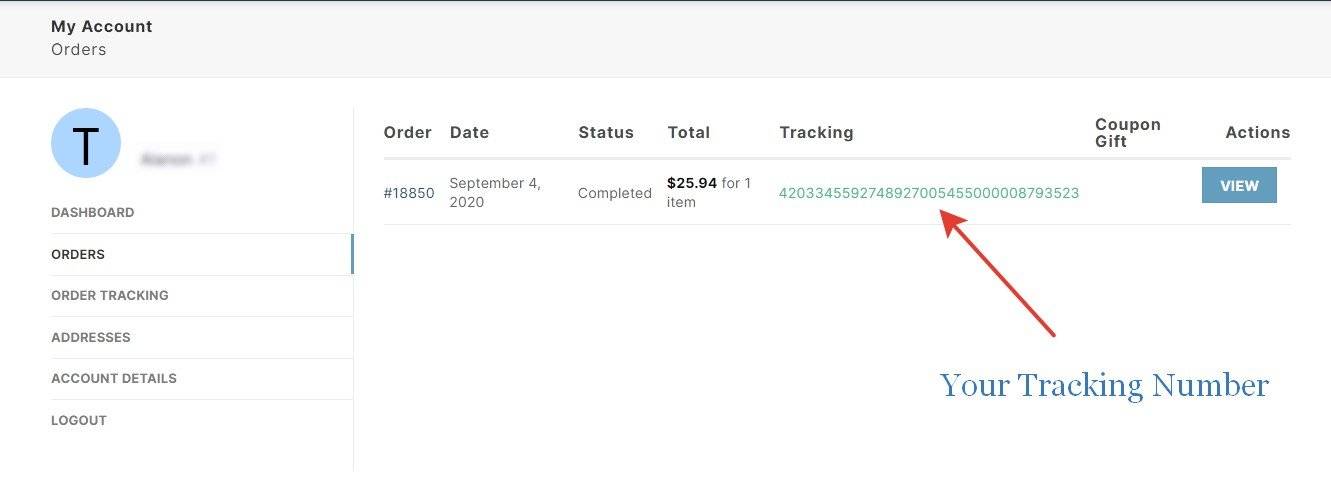
Task: Click the My Account page heading
Action: tap(102, 27)
